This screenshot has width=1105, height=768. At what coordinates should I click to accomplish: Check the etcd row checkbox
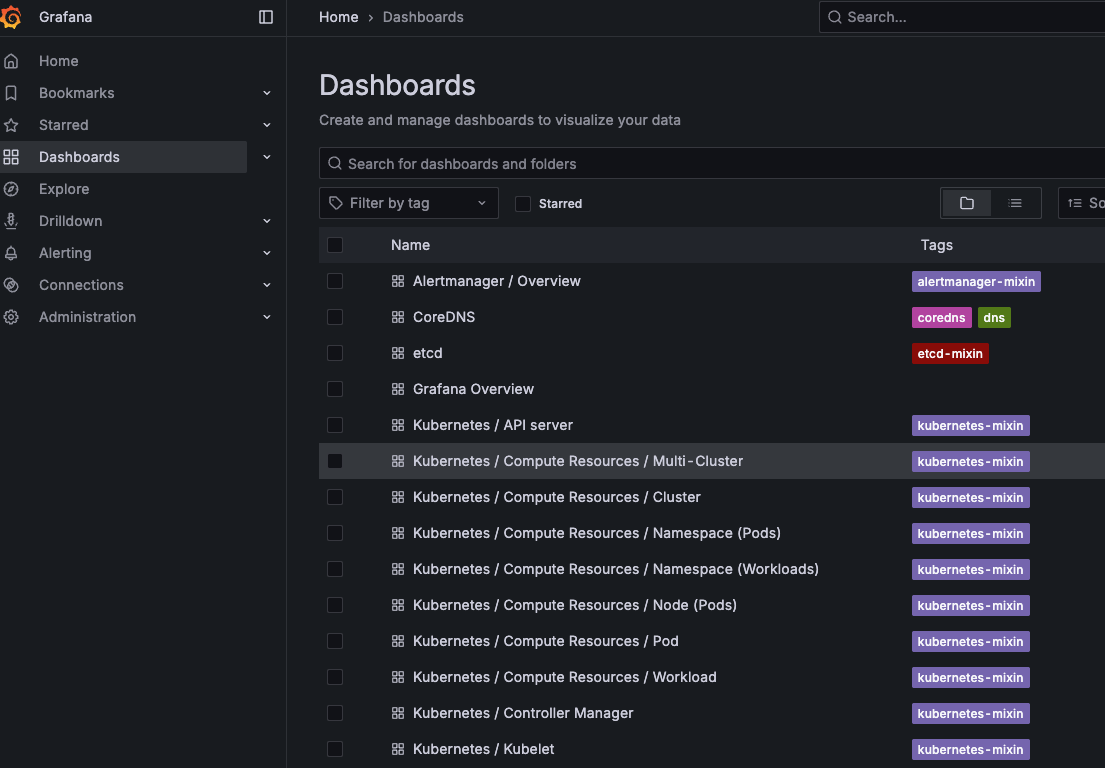335,353
